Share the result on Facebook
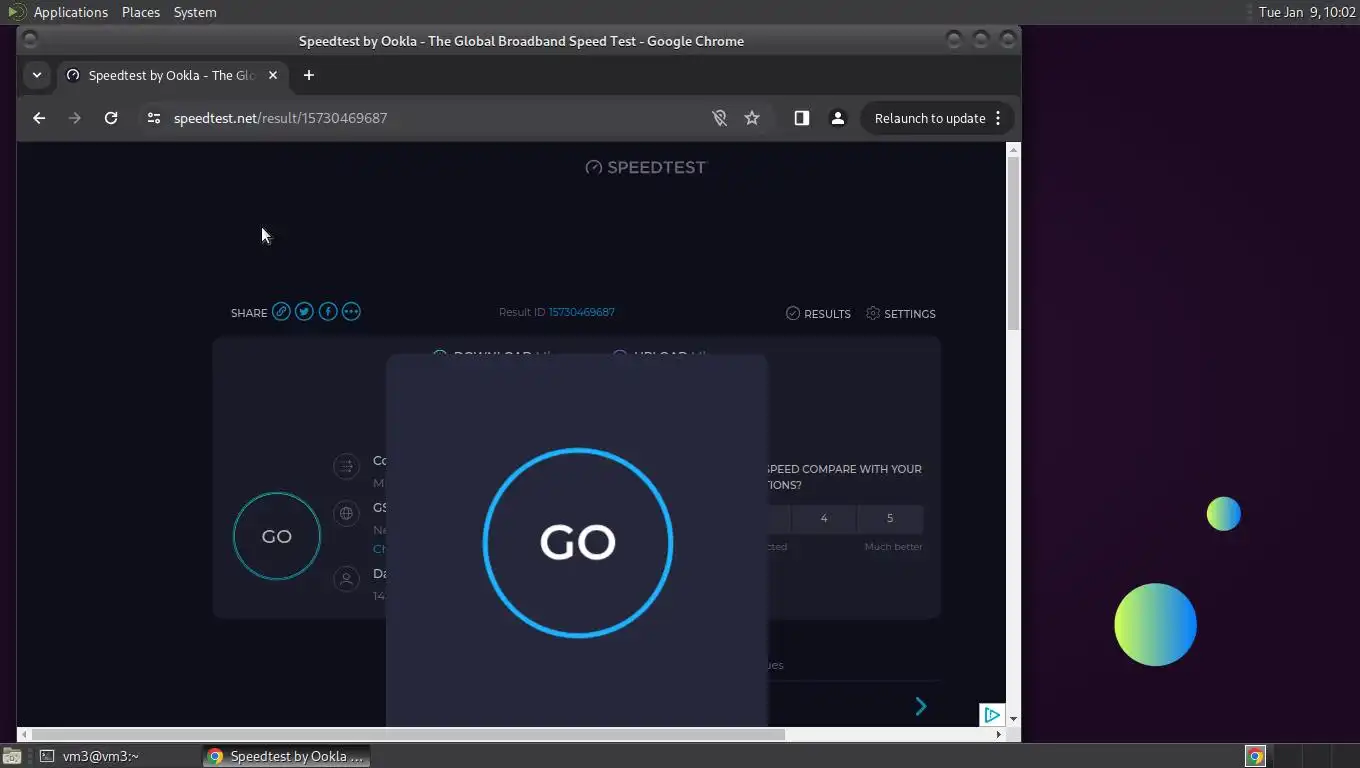This screenshot has width=1360, height=768. [328, 312]
